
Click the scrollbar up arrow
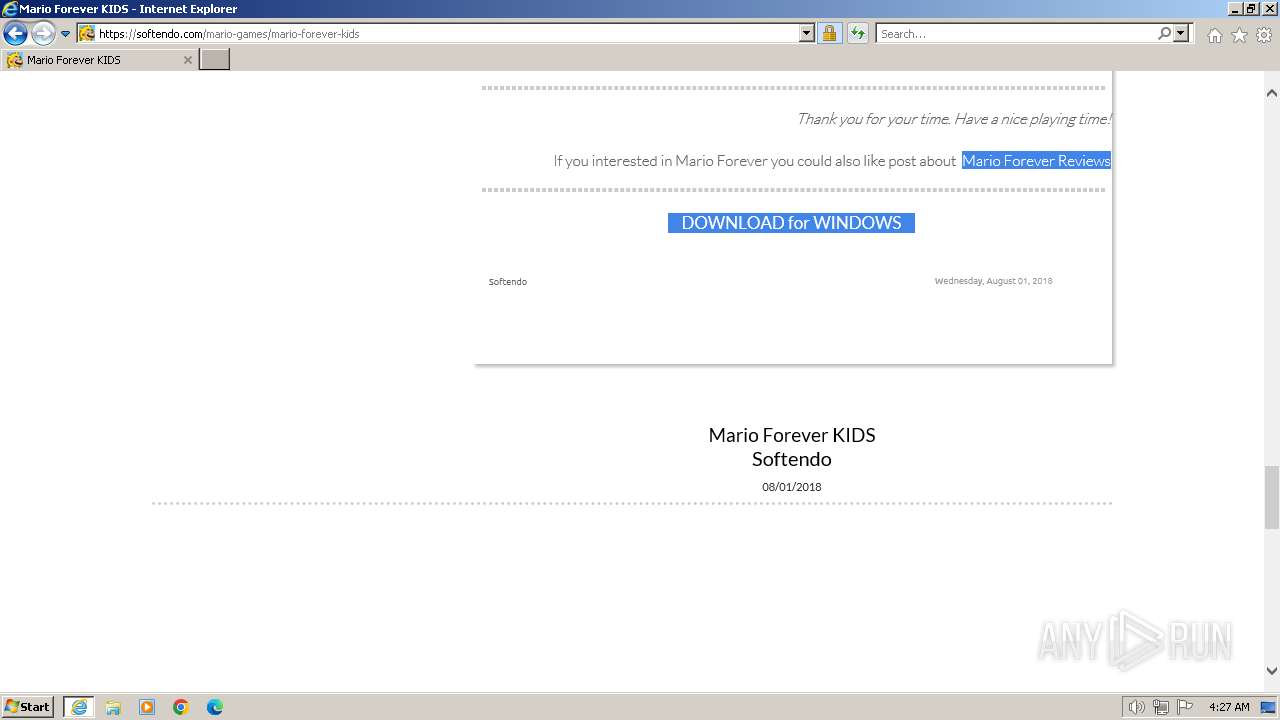tap(1272, 93)
